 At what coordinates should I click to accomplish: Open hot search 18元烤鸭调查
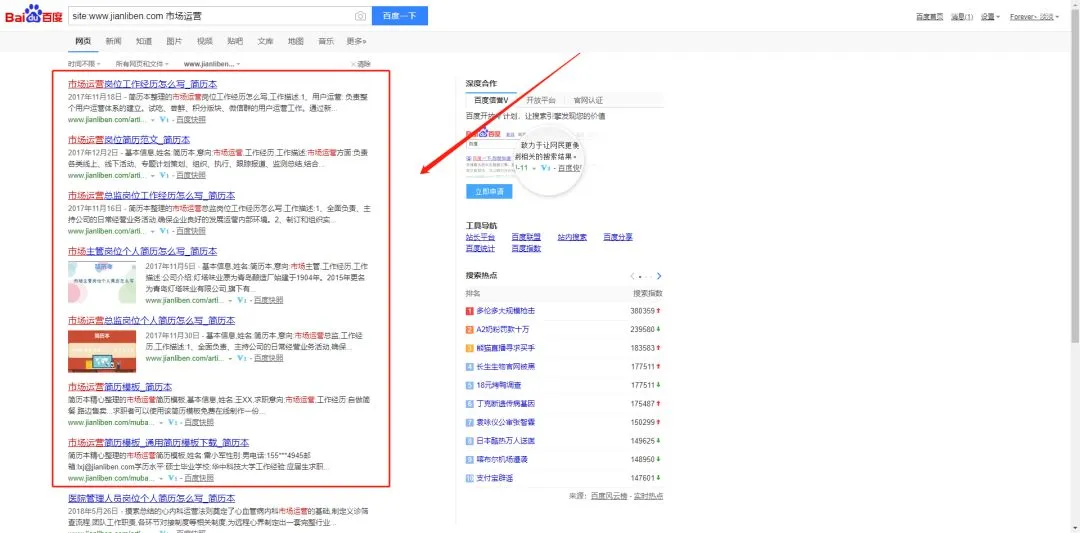click(499, 385)
